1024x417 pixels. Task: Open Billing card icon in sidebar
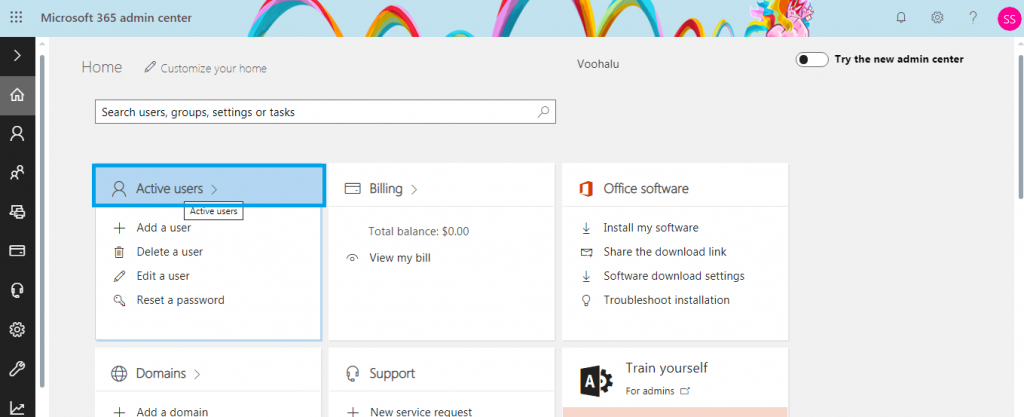[18, 251]
